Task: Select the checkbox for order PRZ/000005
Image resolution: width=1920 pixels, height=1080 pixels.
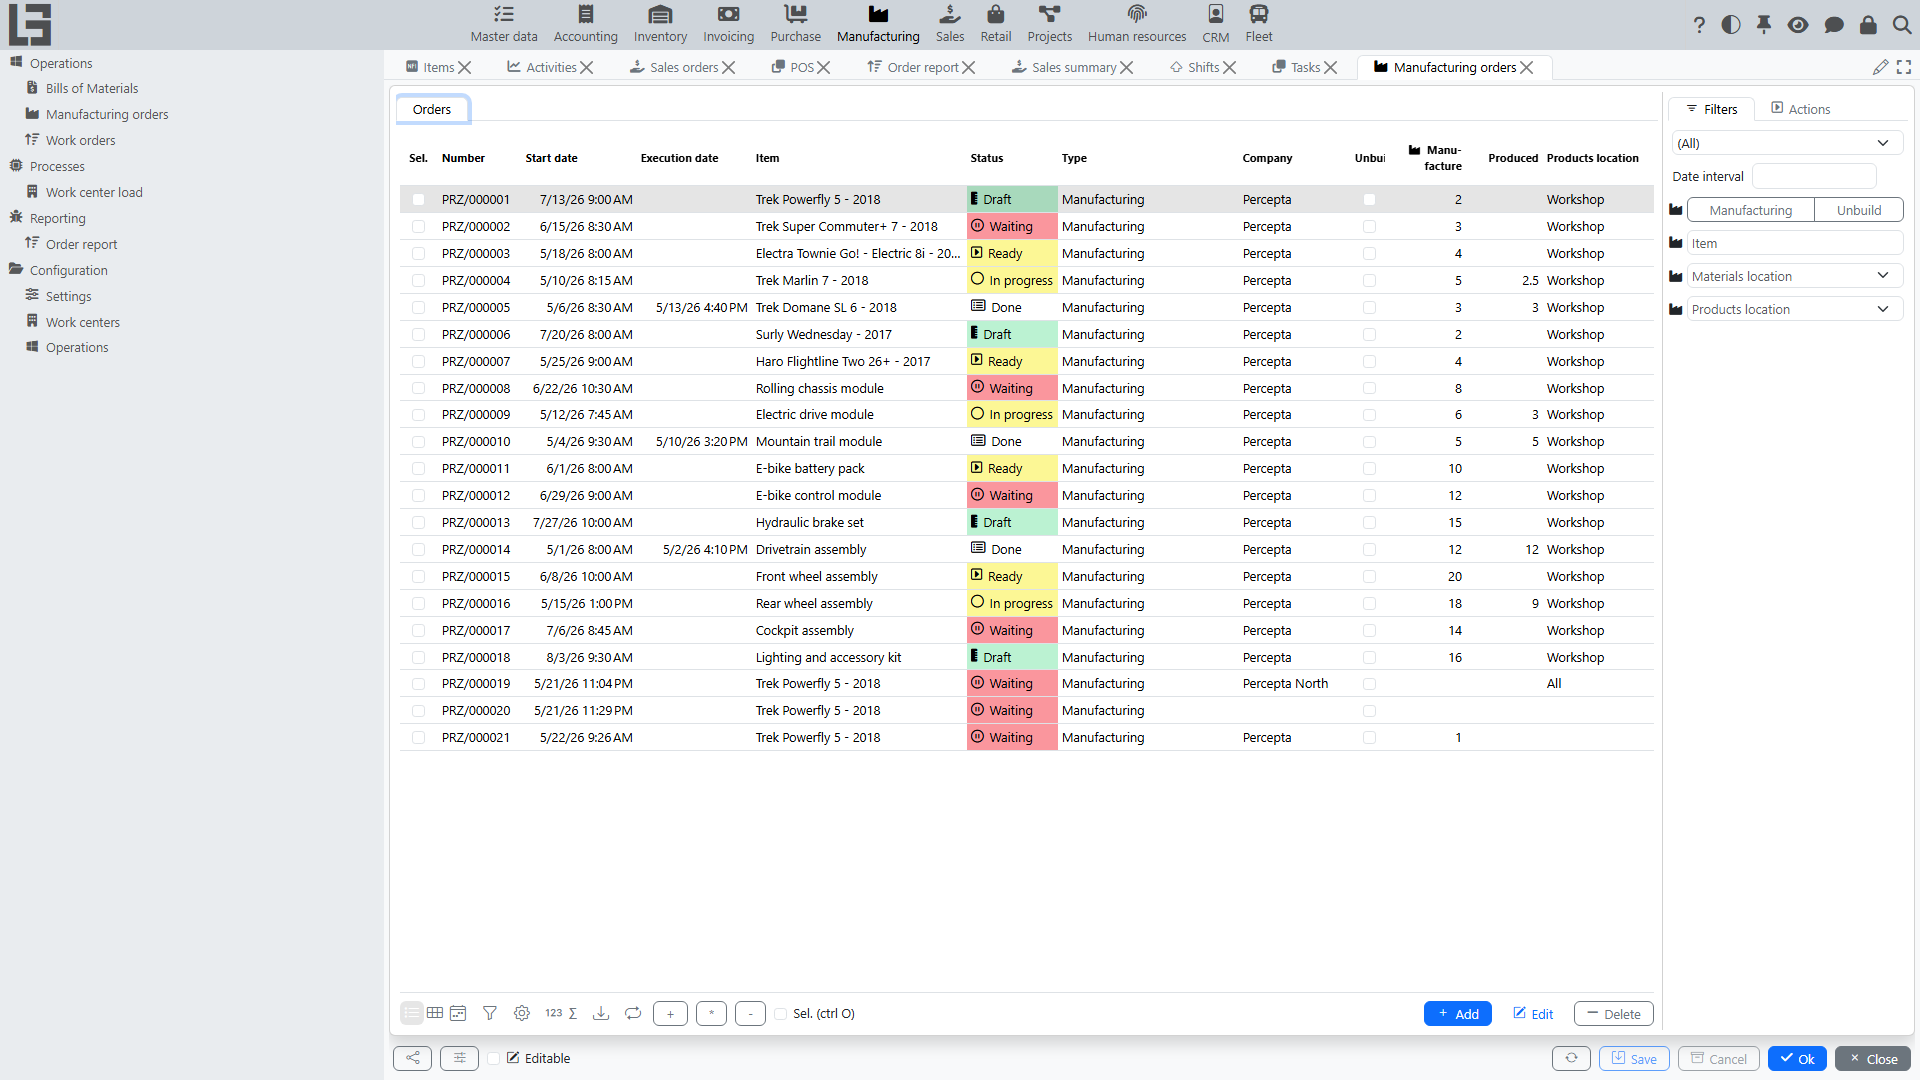Action: click(418, 308)
